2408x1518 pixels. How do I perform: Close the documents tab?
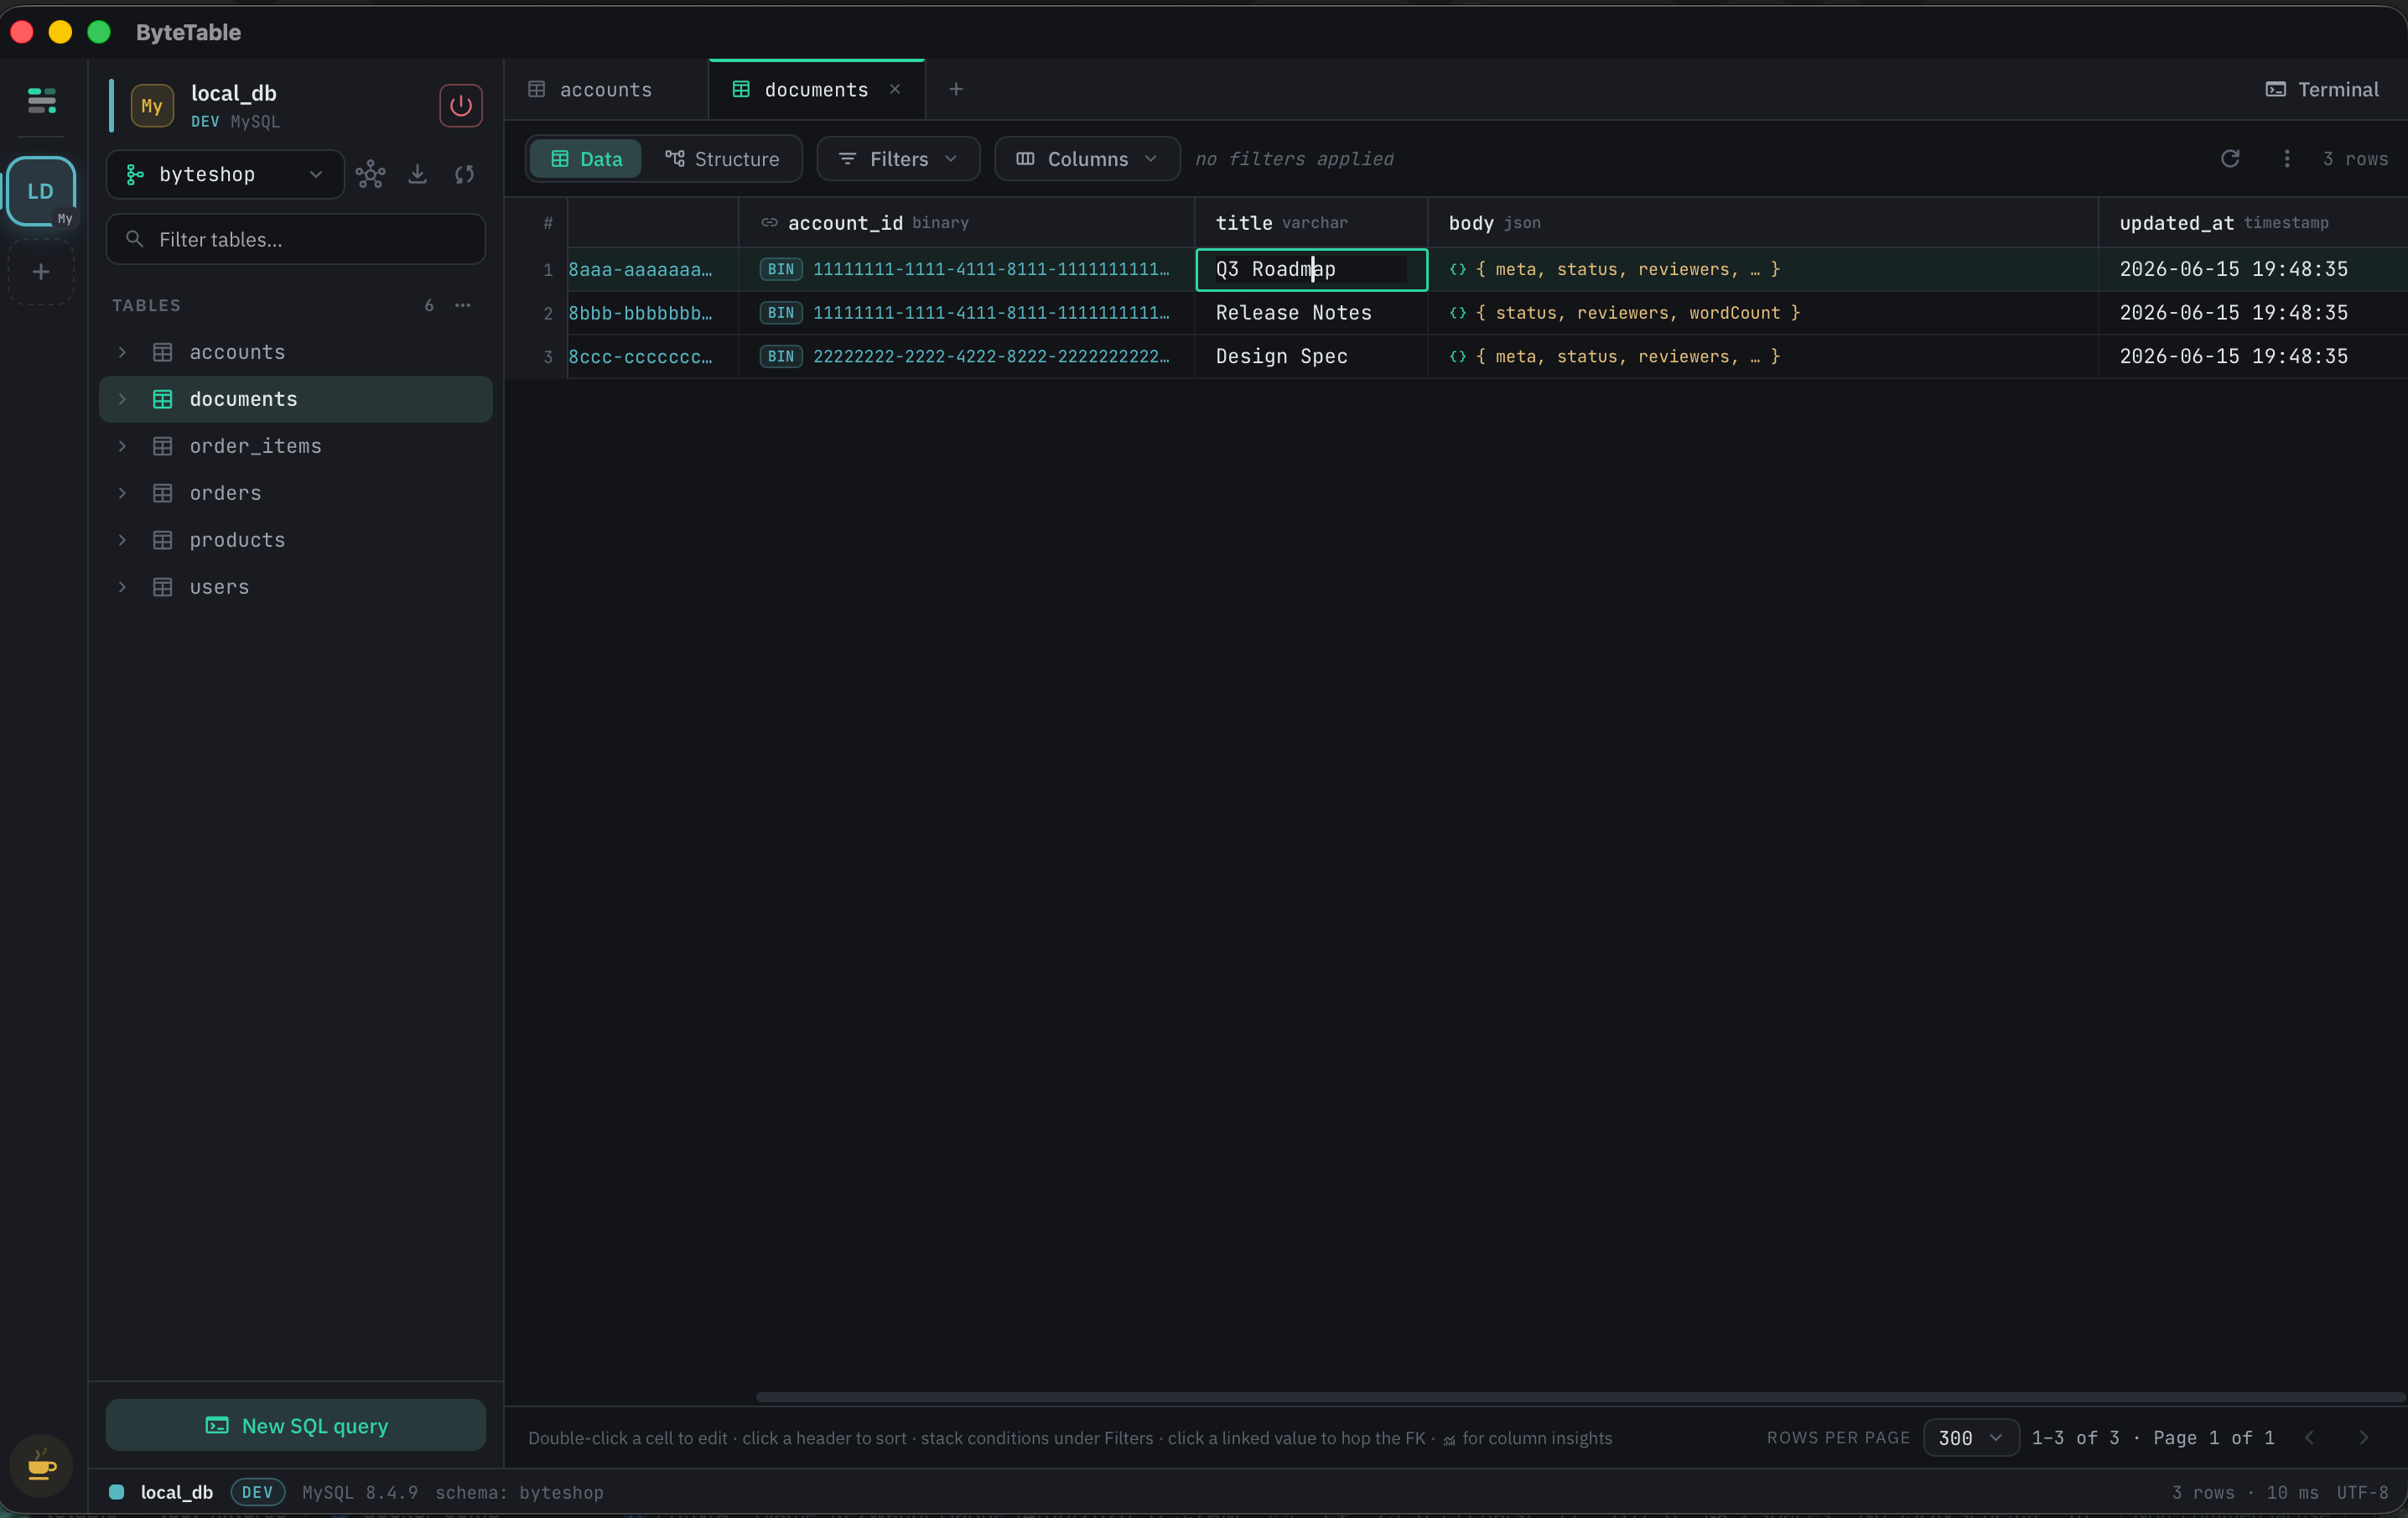pyautogui.click(x=895, y=89)
